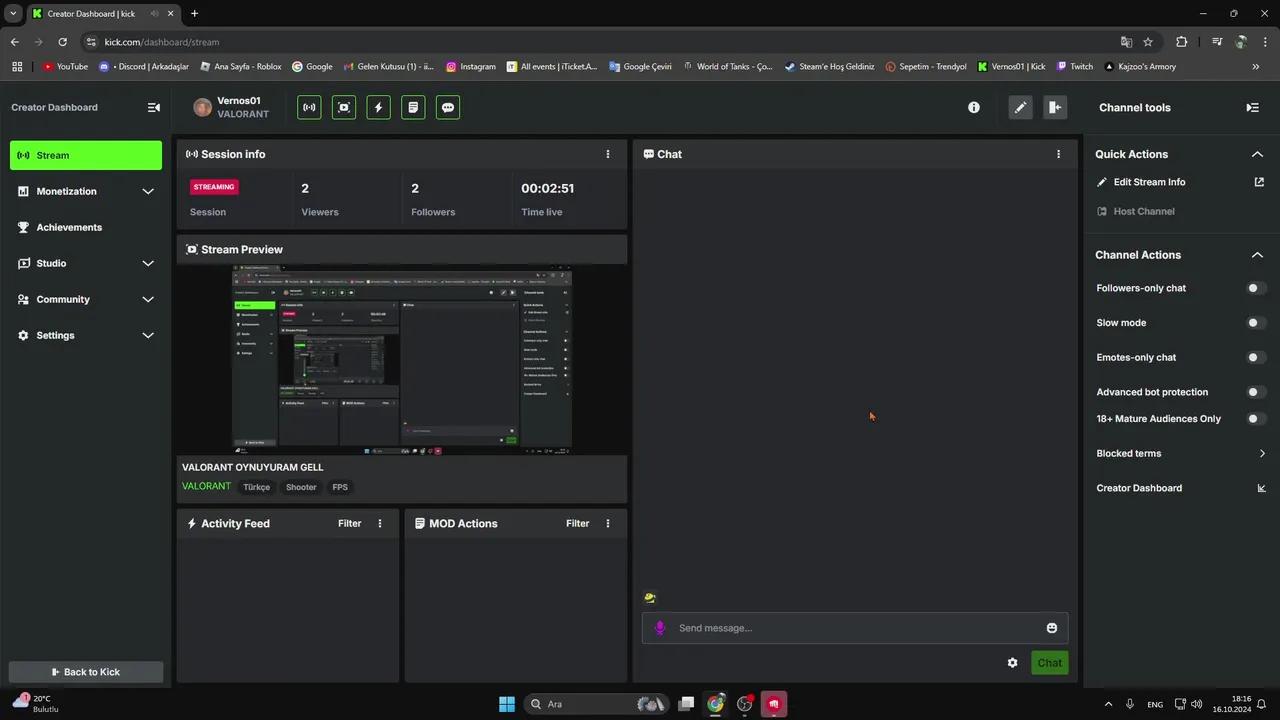Collapse the Channel tools panel icon
Viewport: 1280px width, 720px height.
(1253, 107)
